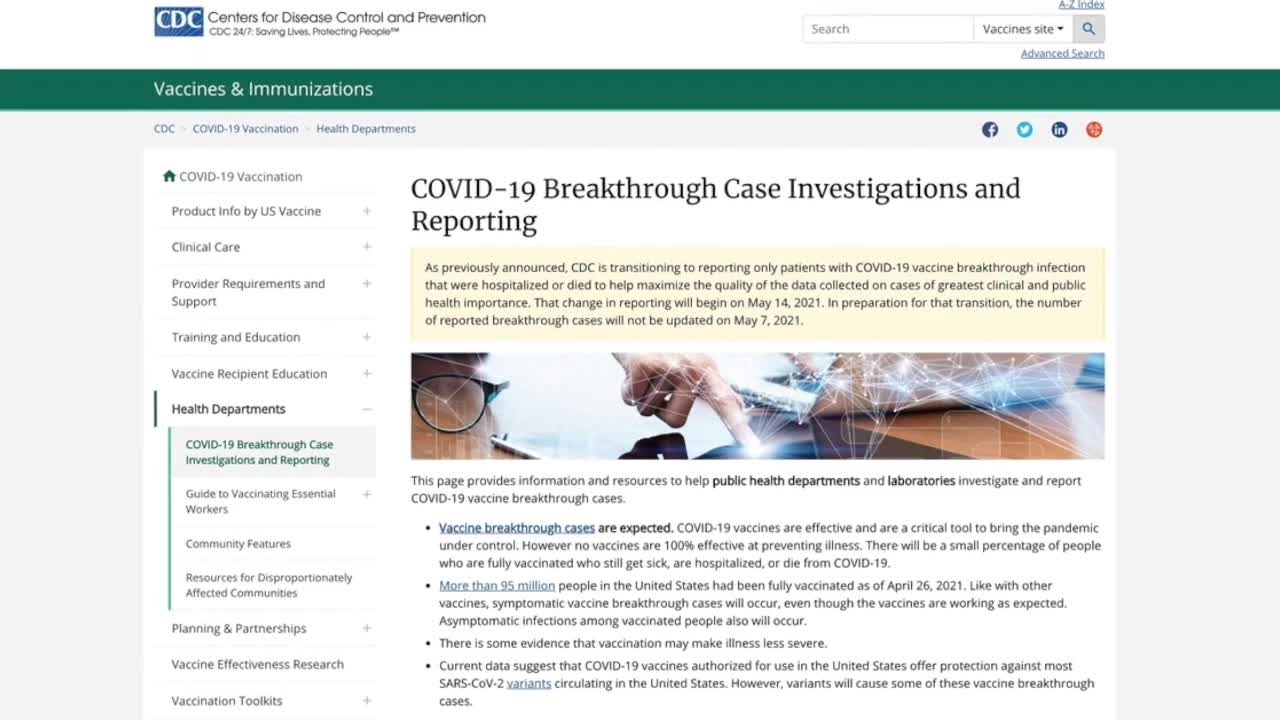Open Planning & Partnerships sidebar item
The height and width of the screenshot is (720, 1280).
coord(238,628)
